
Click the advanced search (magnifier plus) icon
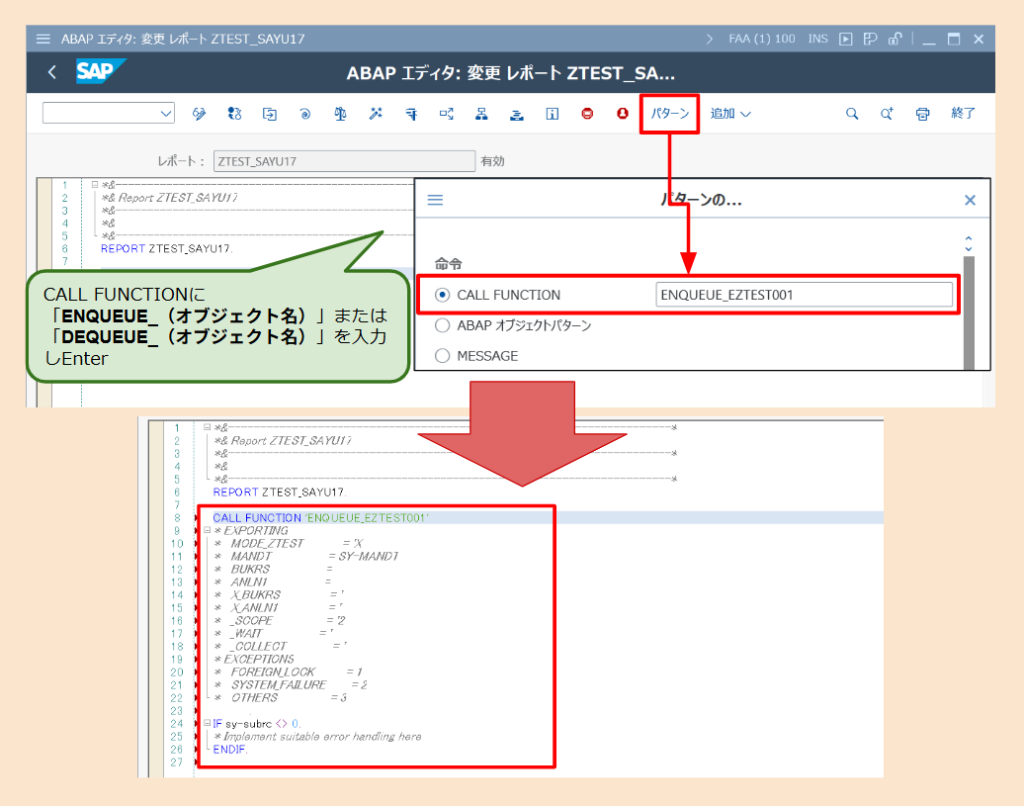pyautogui.click(x=886, y=113)
